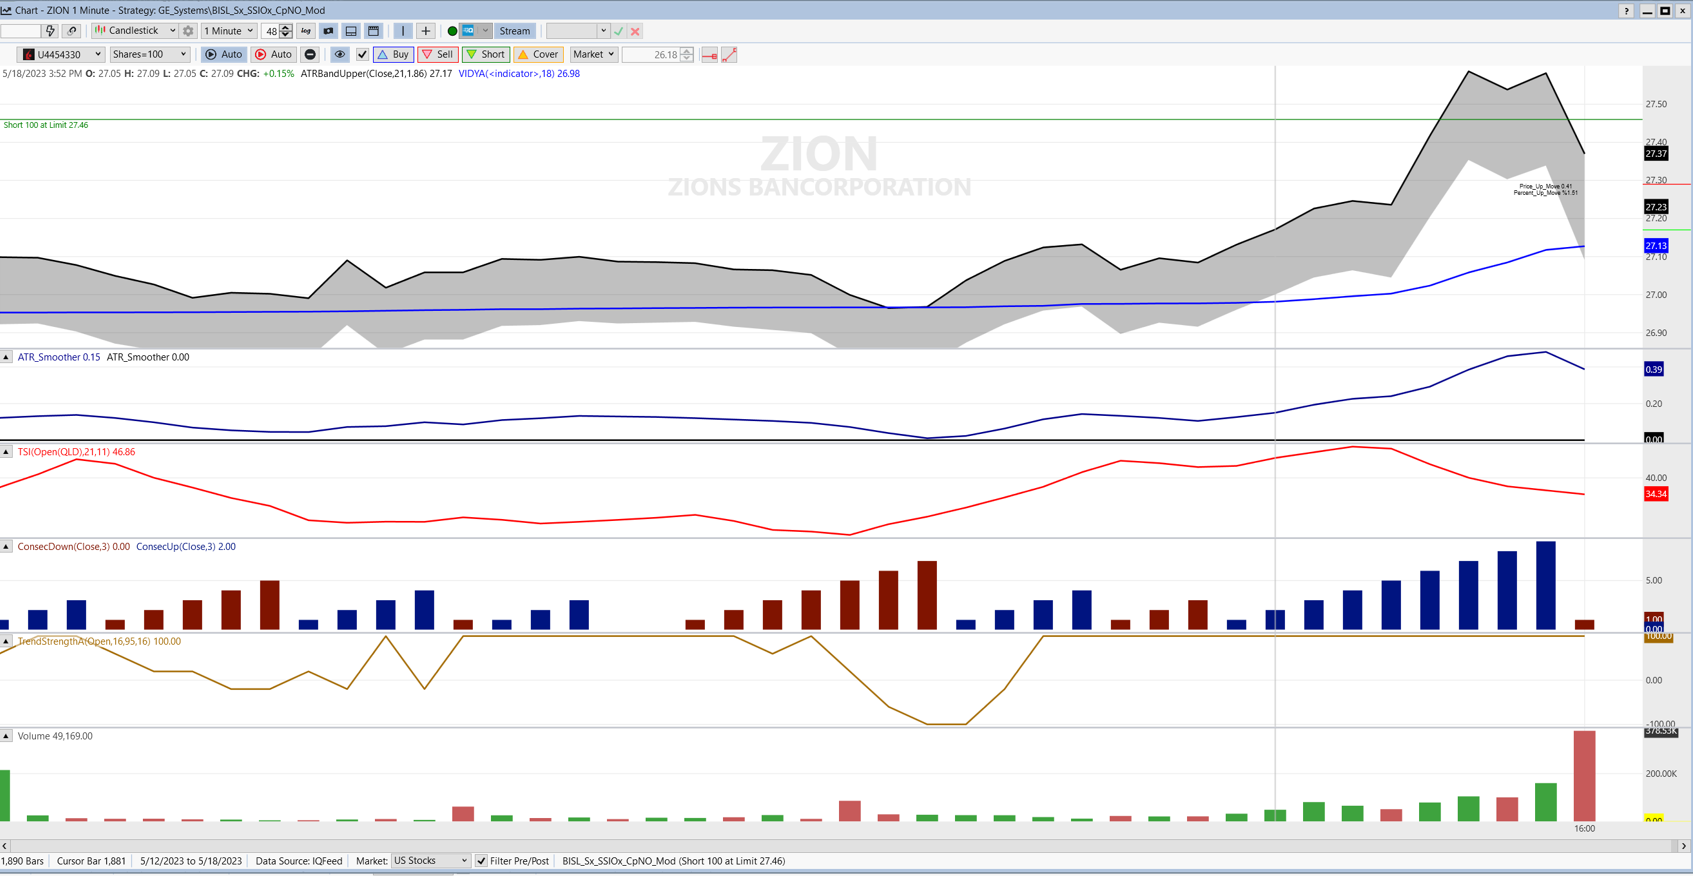Click the horizontal scrollbar right arrow
The image size is (1693, 876).
click(1684, 846)
